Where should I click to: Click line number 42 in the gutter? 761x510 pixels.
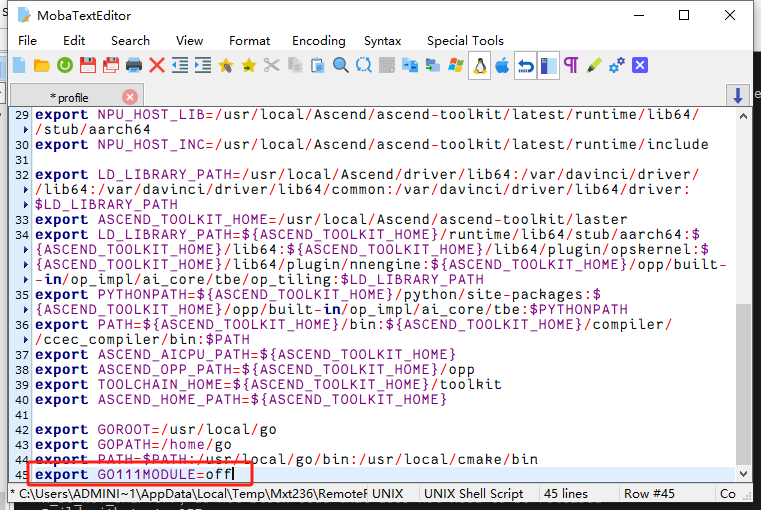[22, 430]
